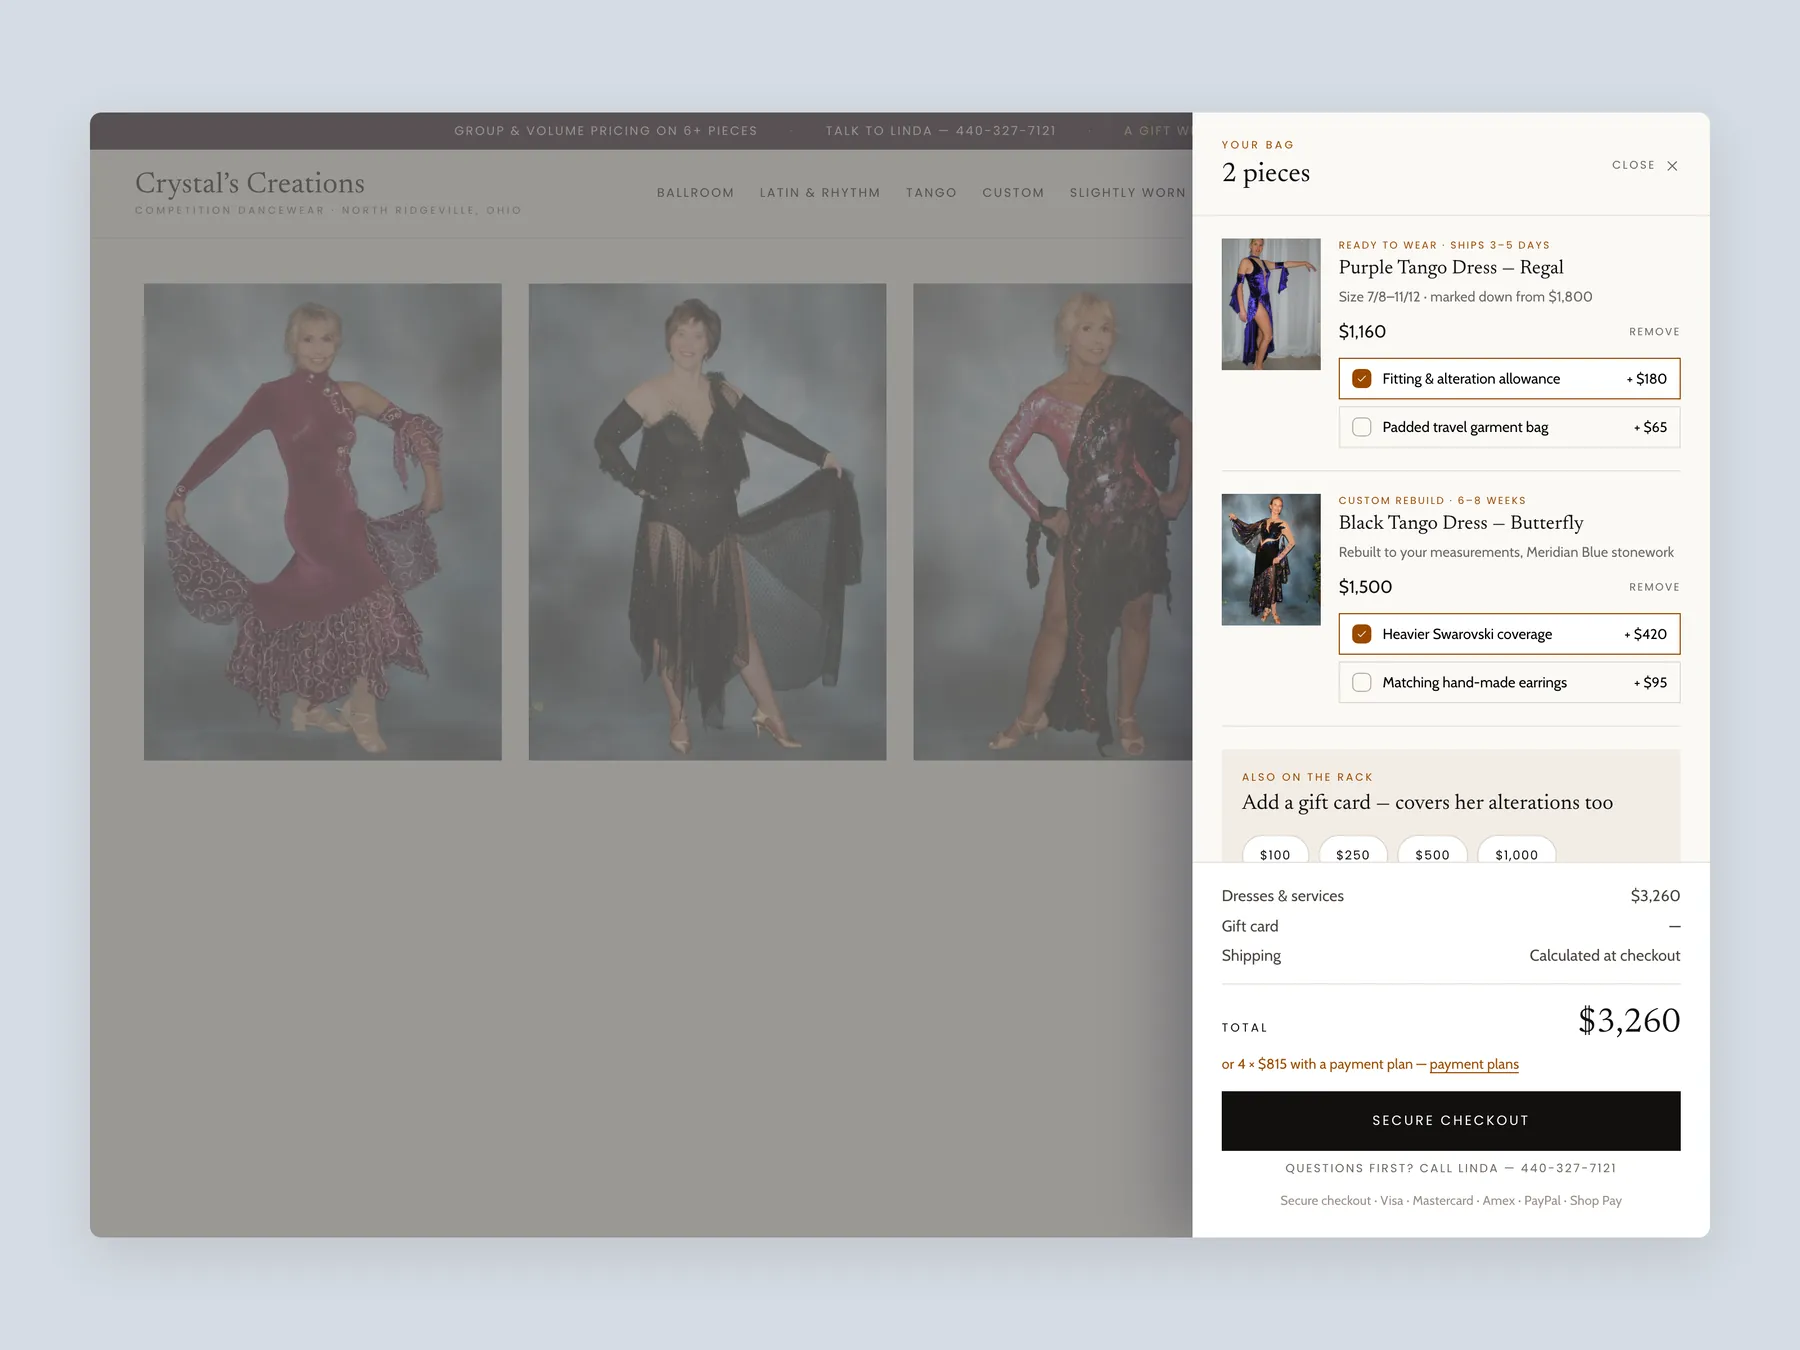Click Purple Tango Dress — Regal title
The height and width of the screenshot is (1350, 1800).
1451,267
